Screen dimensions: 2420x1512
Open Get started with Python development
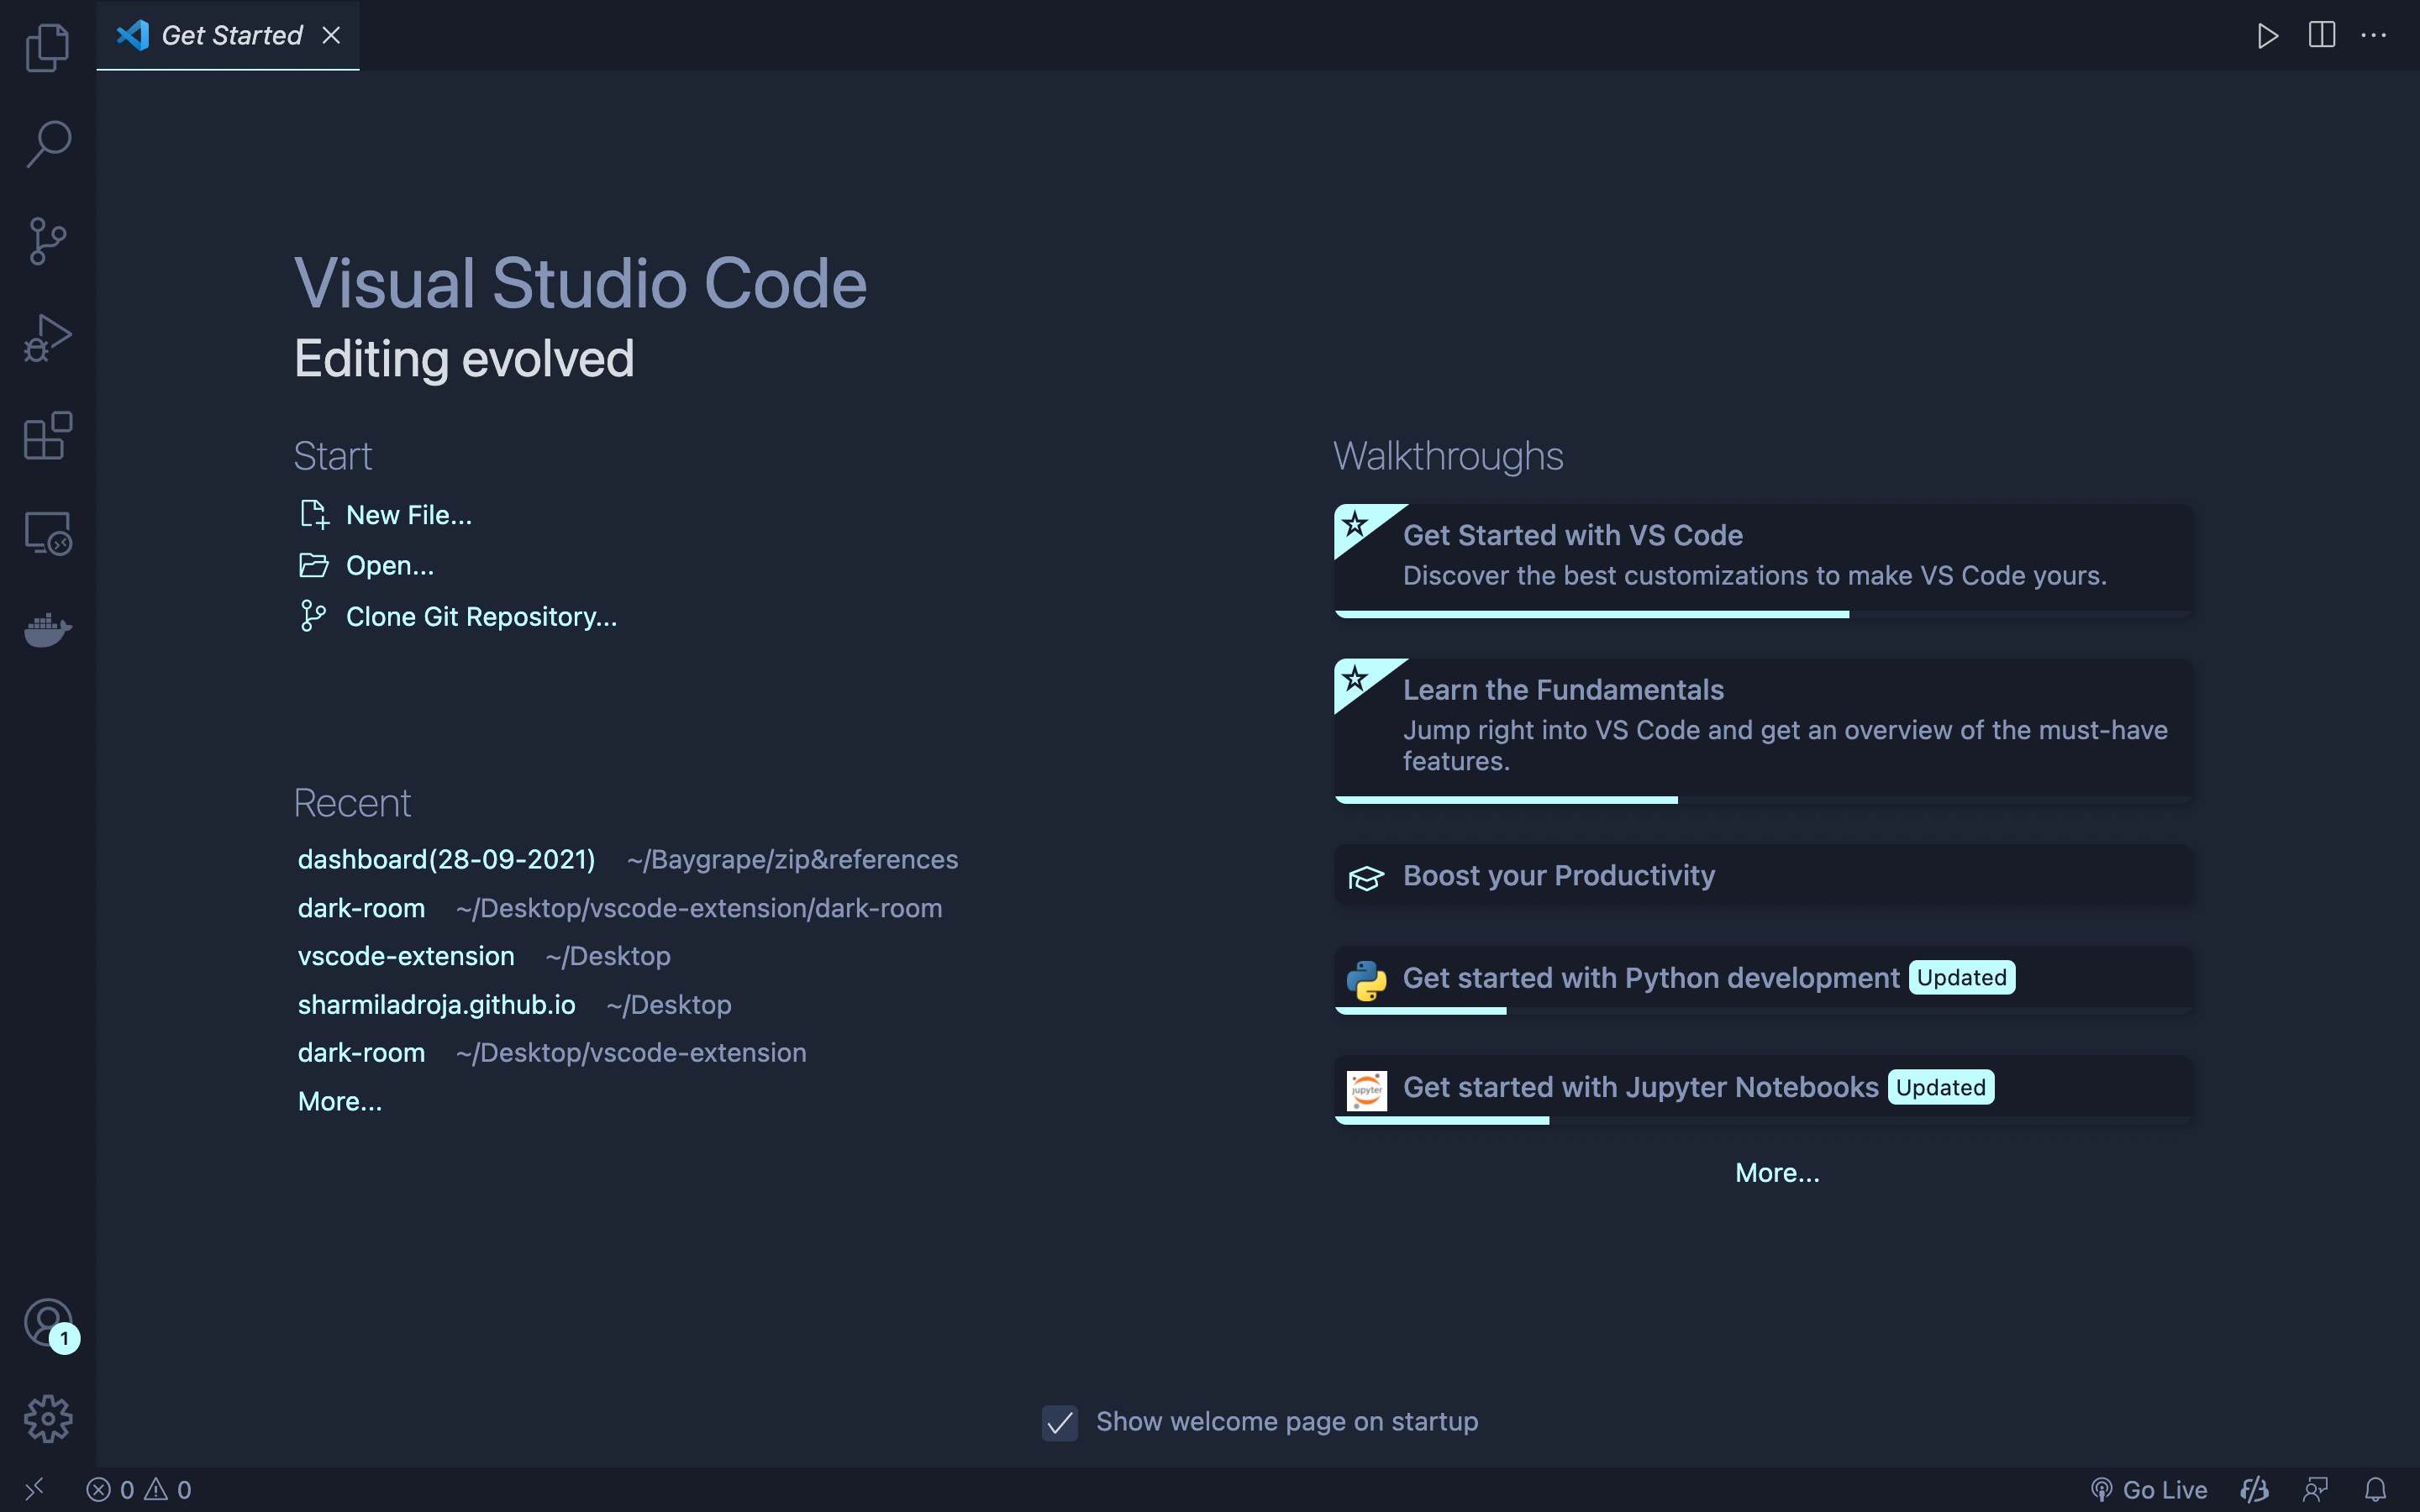coord(1764,979)
